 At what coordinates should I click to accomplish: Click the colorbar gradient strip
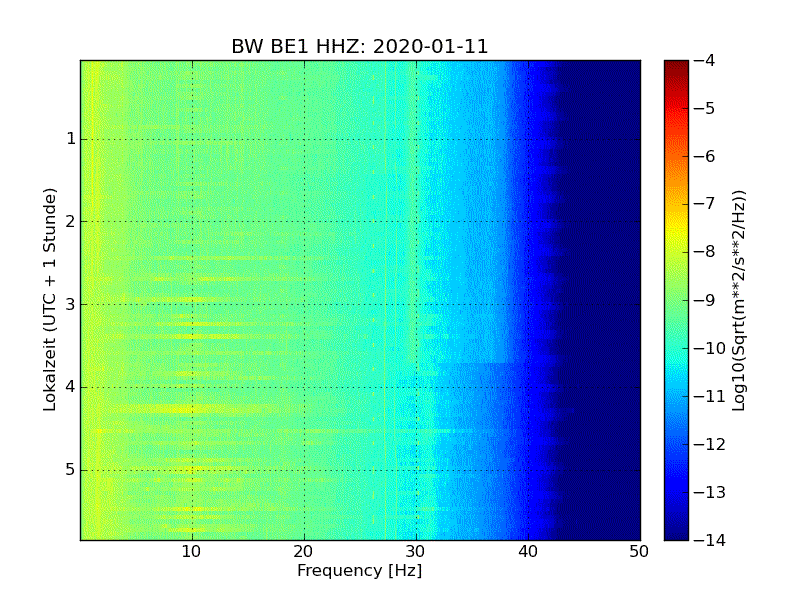[x=677, y=300]
